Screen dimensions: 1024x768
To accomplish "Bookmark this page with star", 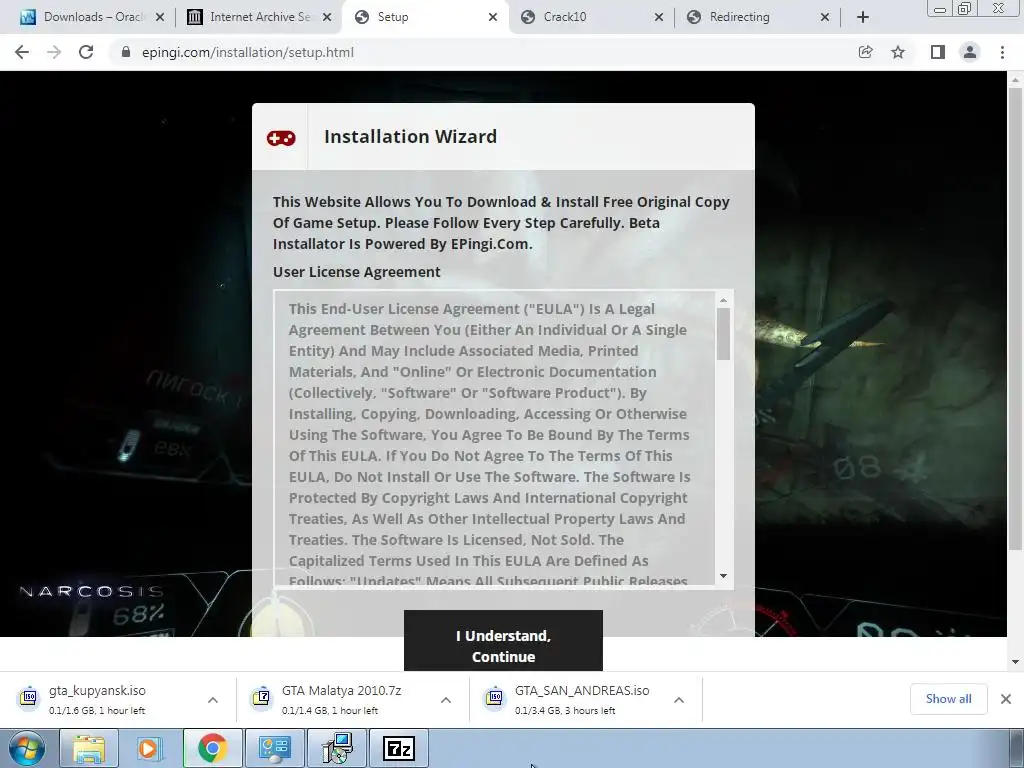I will [898, 52].
